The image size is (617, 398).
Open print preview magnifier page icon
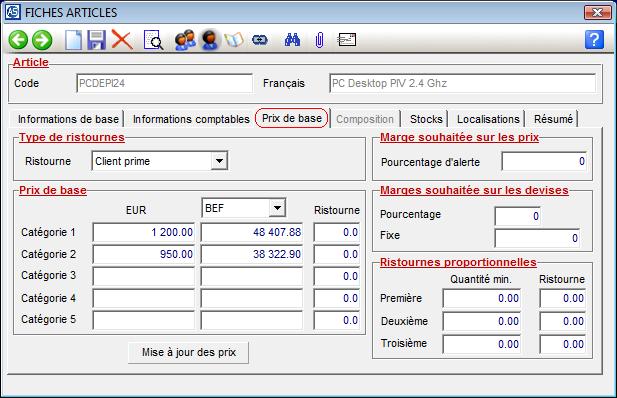point(153,40)
